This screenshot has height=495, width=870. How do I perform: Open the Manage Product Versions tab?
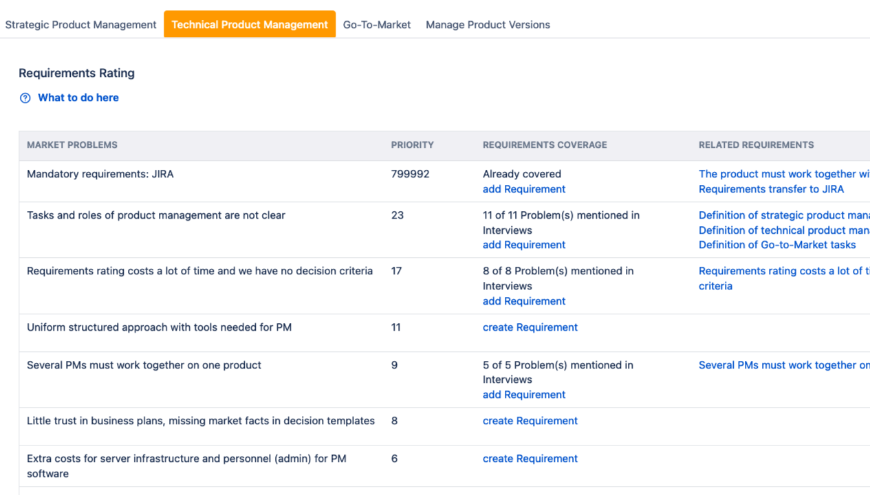[x=488, y=25]
